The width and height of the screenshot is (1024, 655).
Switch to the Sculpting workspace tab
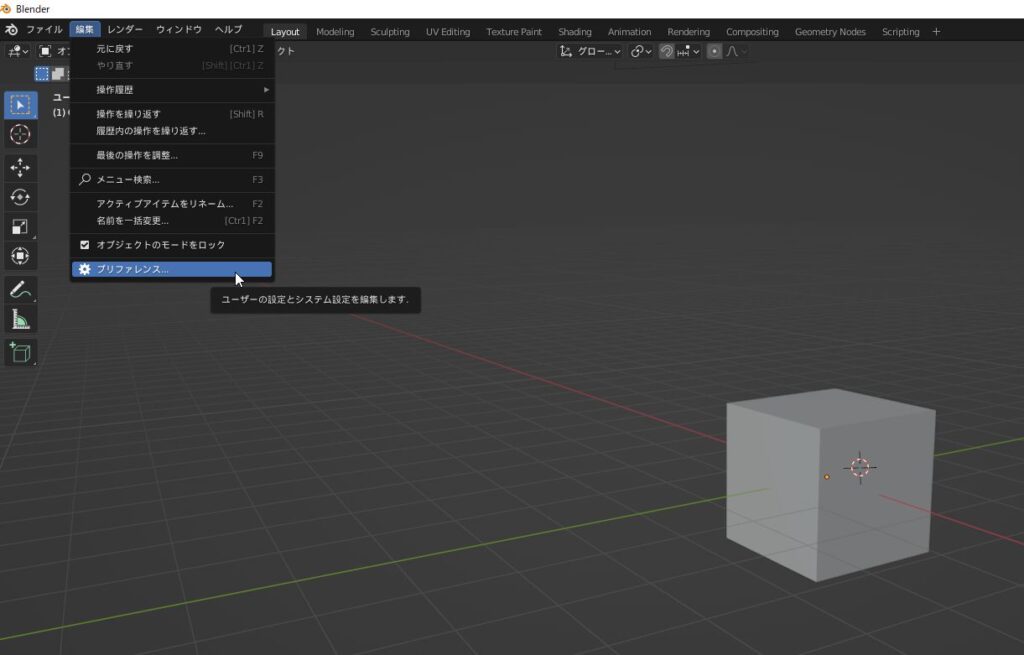click(390, 31)
